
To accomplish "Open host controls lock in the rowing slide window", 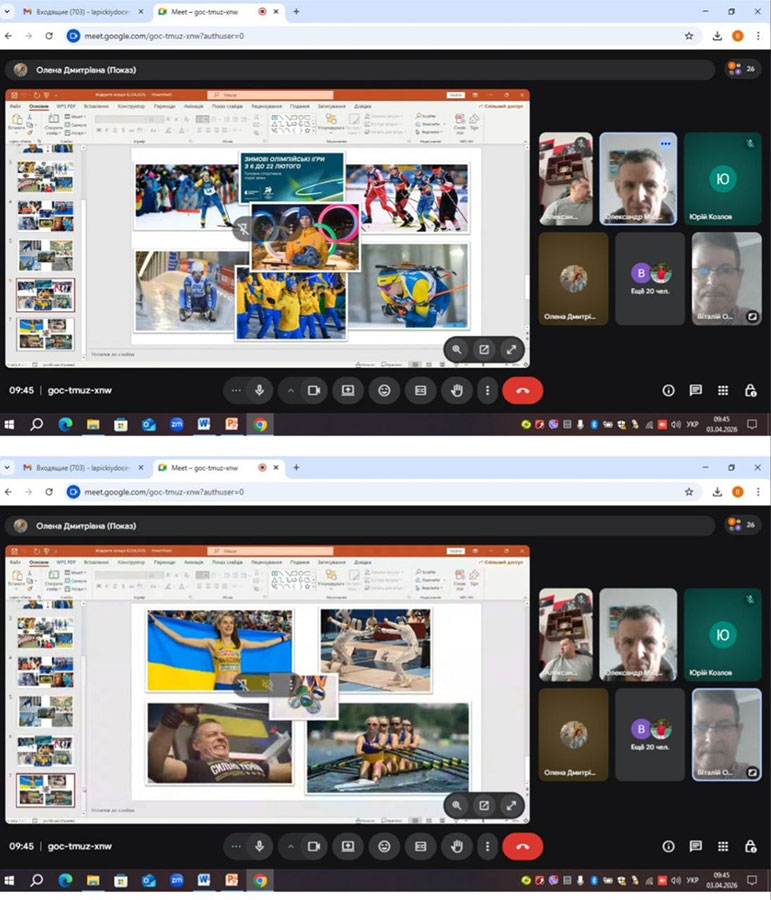I will pos(750,846).
